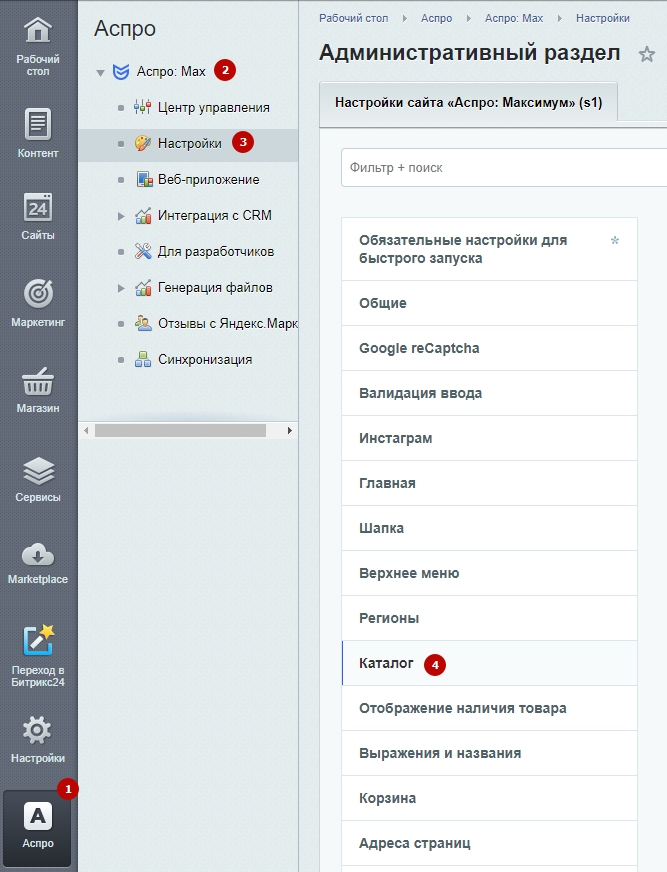Open the Аспро letter A icon

coord(38,816)
